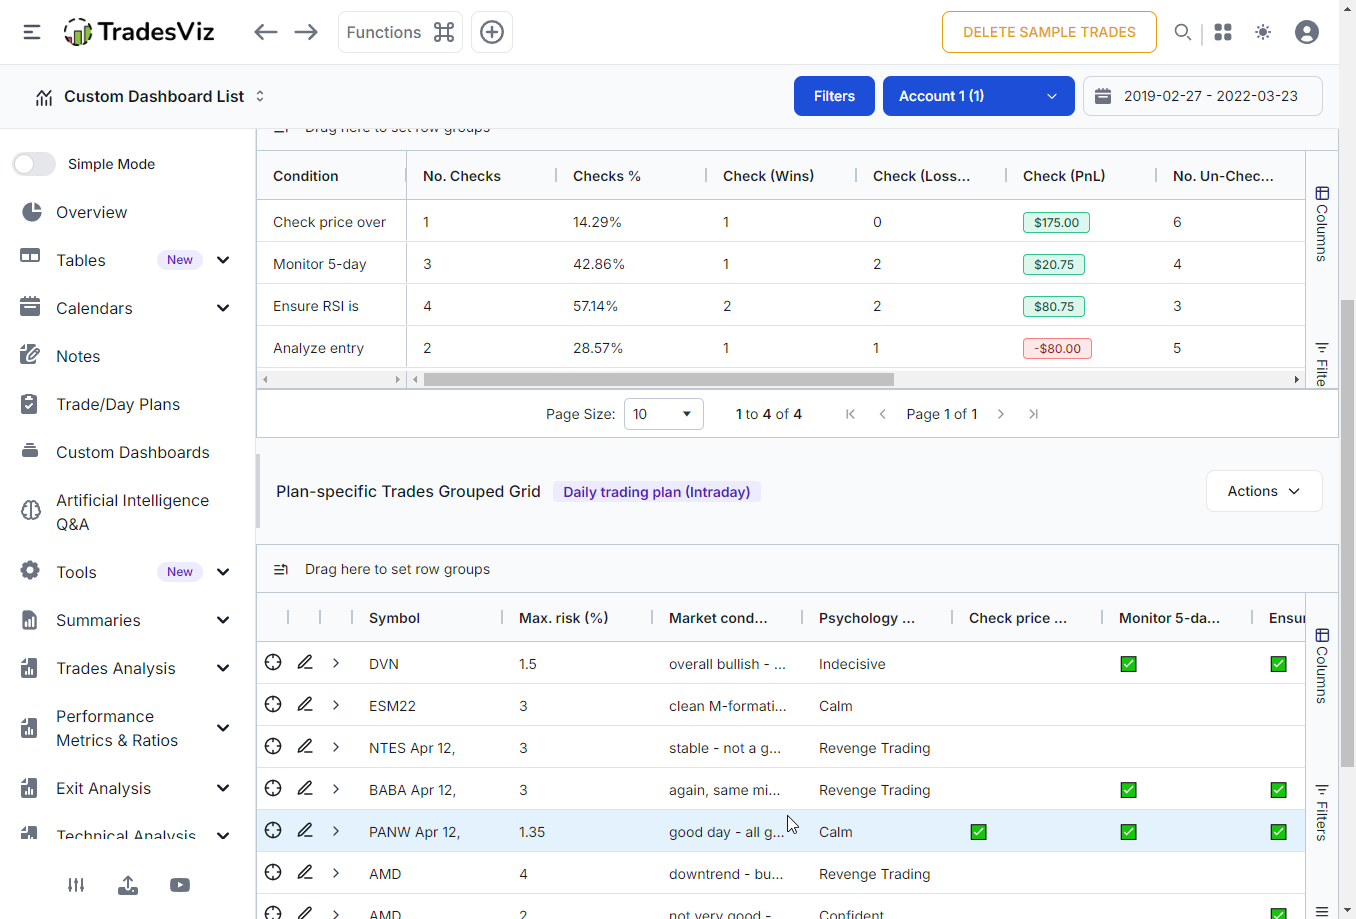
Task: Toggle Check price checkbox in PANW row
Action: pos(979,832)
